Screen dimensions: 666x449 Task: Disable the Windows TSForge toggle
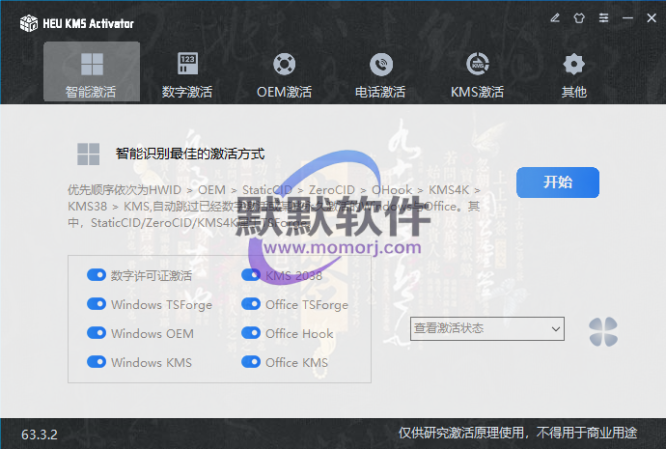tap(97, 304)
